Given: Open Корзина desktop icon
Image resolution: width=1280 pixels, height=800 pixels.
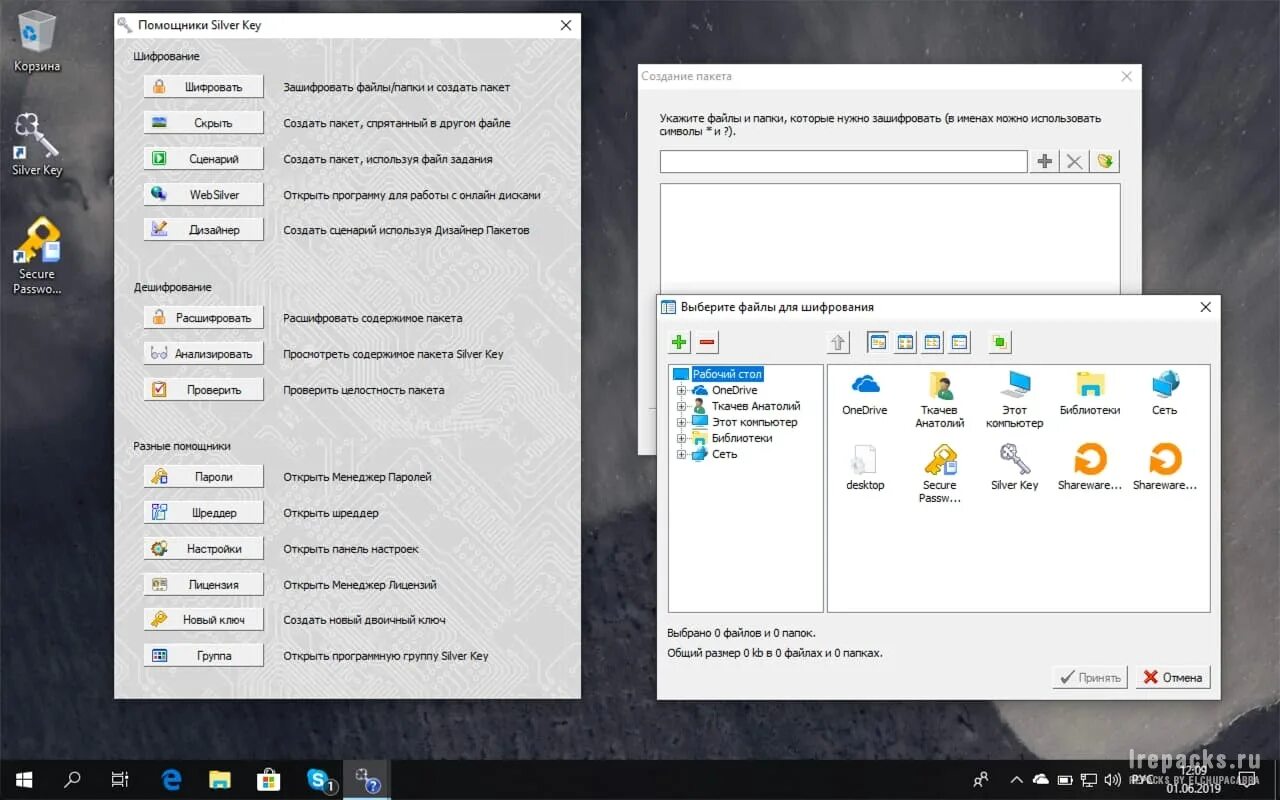Looking at the screenshot, I should 37,42.
